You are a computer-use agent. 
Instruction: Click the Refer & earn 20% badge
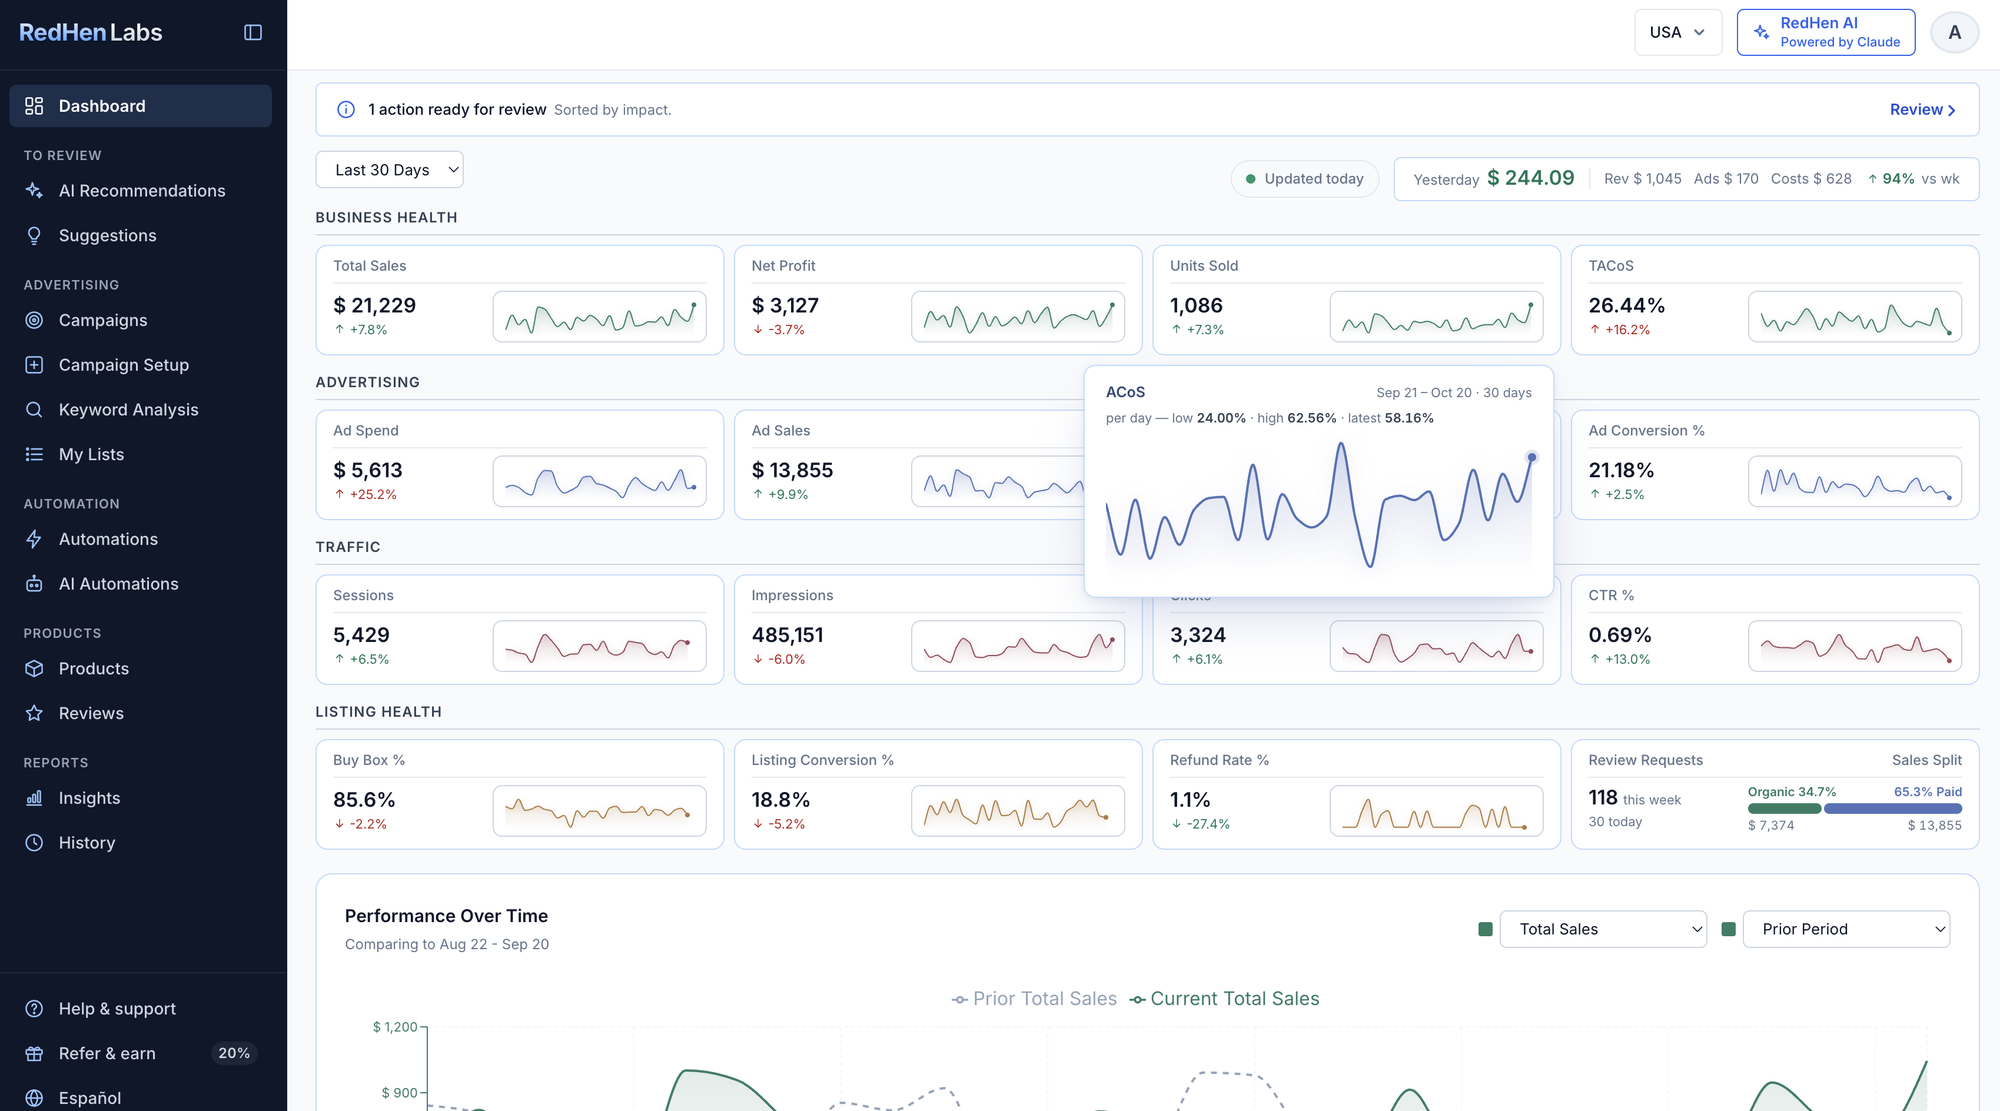point(234,1053)
